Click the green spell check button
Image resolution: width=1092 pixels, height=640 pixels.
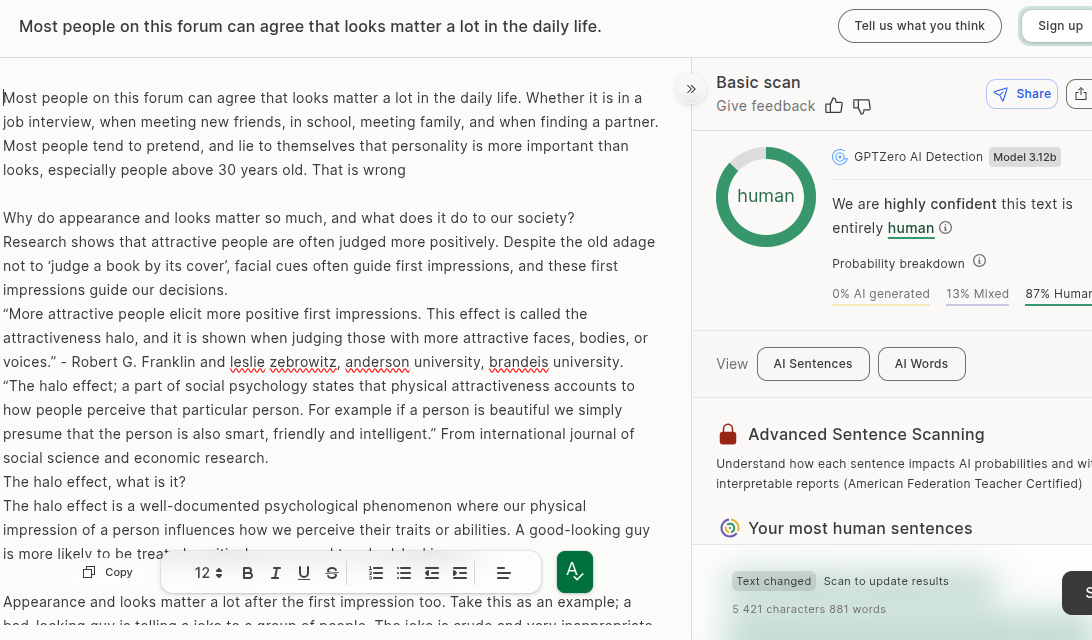575,571
